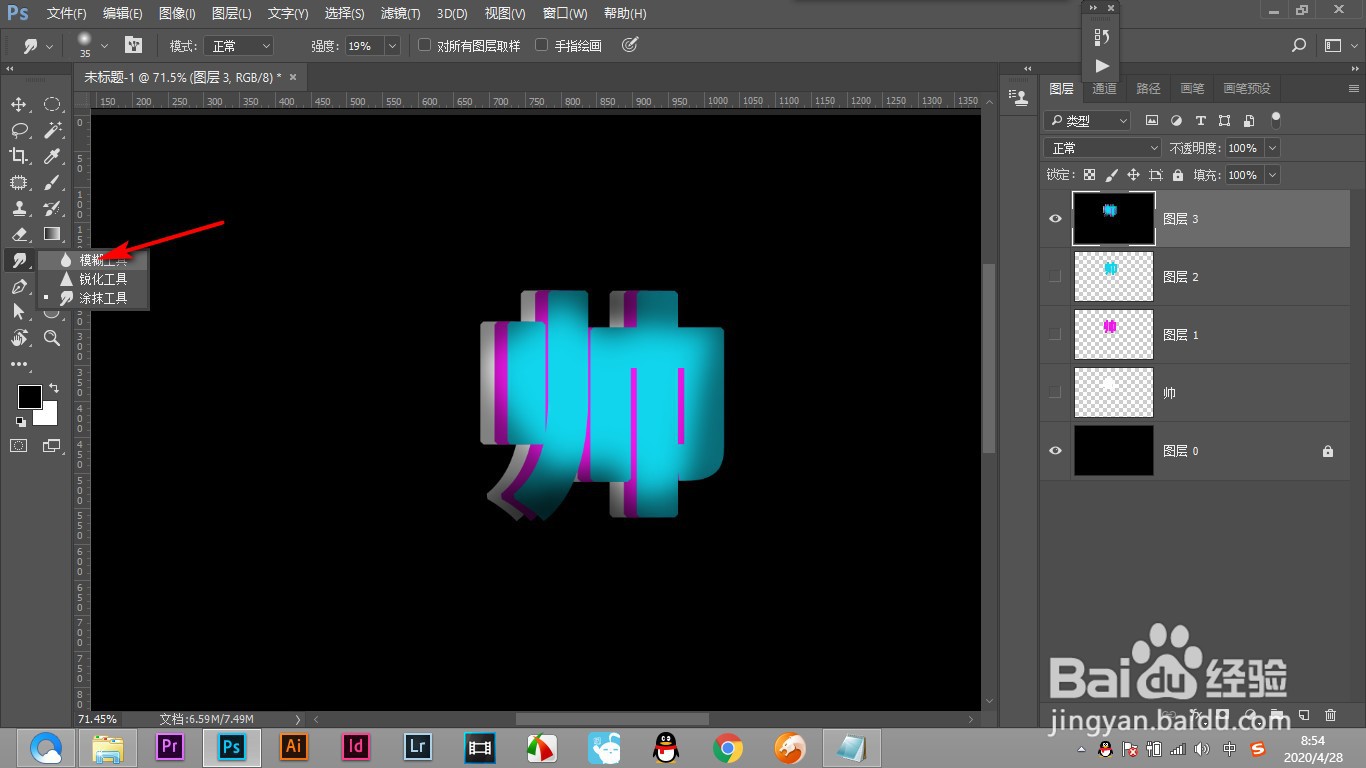This screenshot has width=1366, height=768.
Task: Select the Crop tool
Action: click(x=18, y=156)
